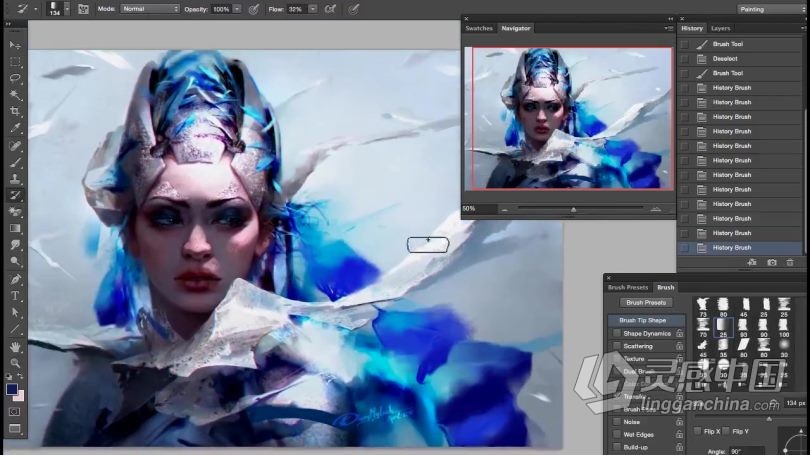Select the Hand tool

15,347
